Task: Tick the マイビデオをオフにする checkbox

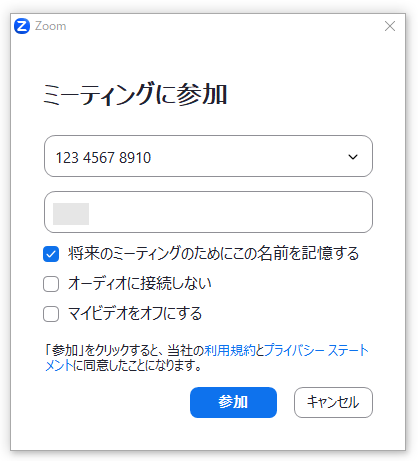Action: tap(51, 314)
